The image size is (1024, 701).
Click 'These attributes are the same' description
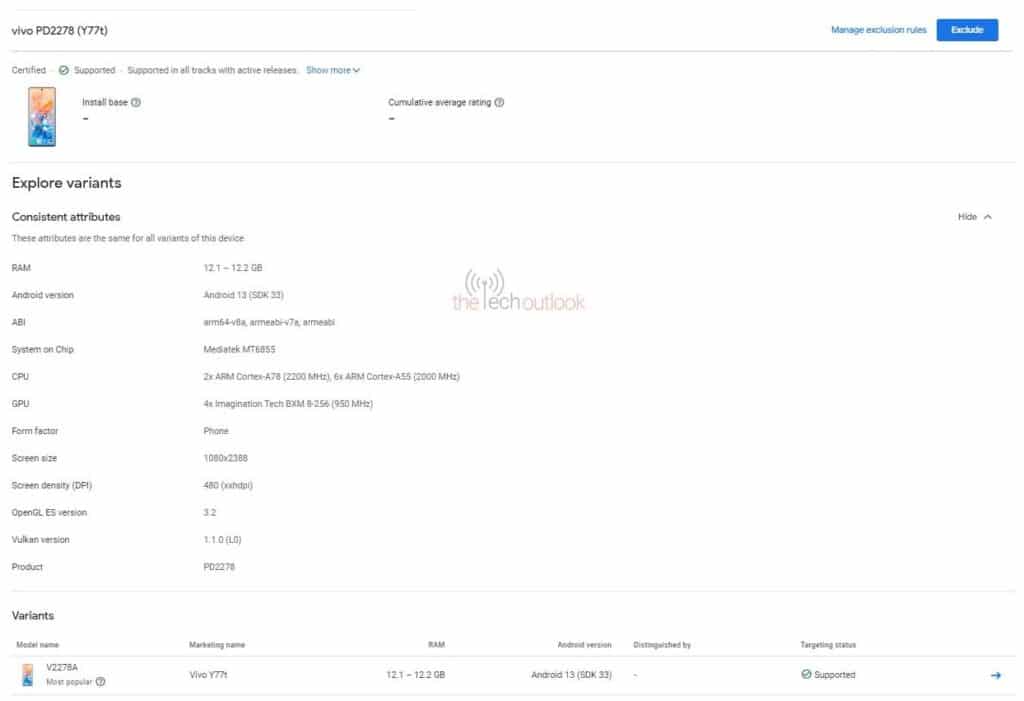click(x=128, y=238)
